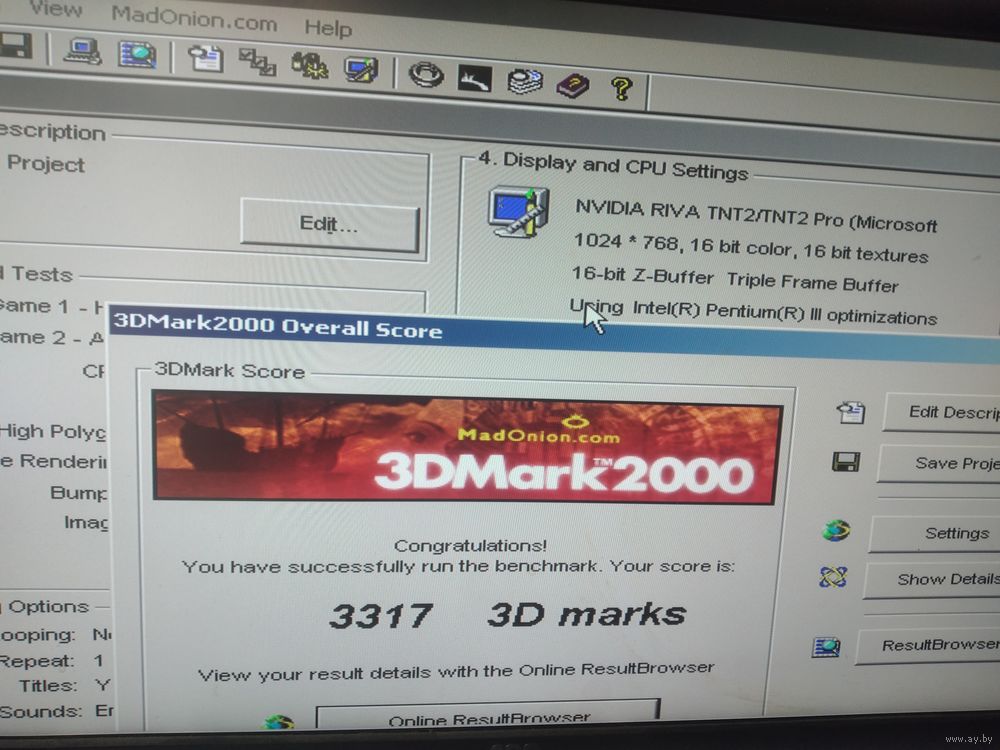Click the purple help book toolbar icon
The image size is (1000, 750).
(573, 85)
